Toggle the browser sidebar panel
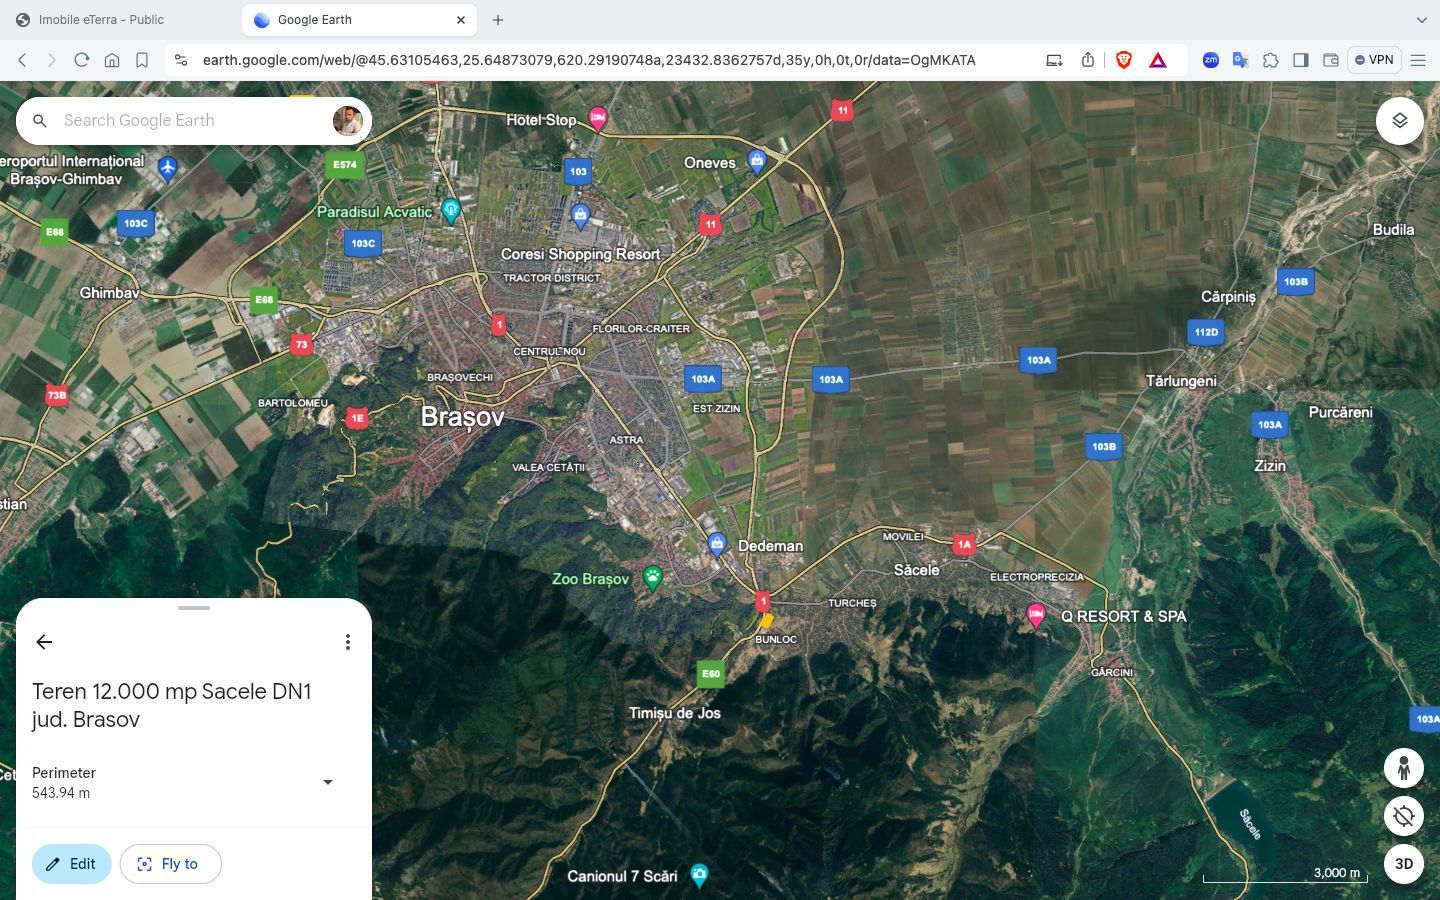This screenshot has width=1440, height=900. coord(1300,60)
